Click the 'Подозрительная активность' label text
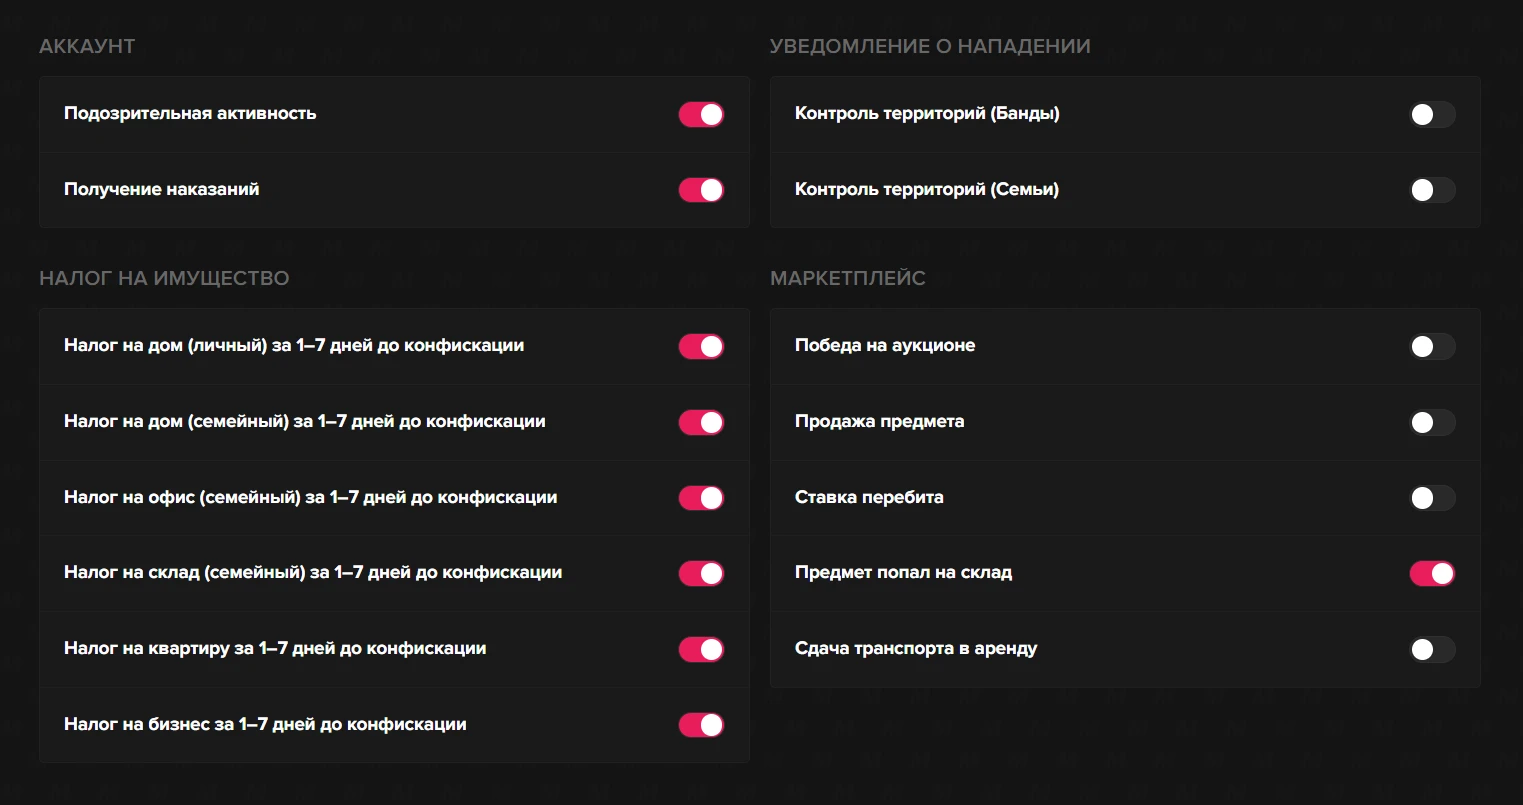This screenshot has height=805, width=1523. click(x=190, y=114)
